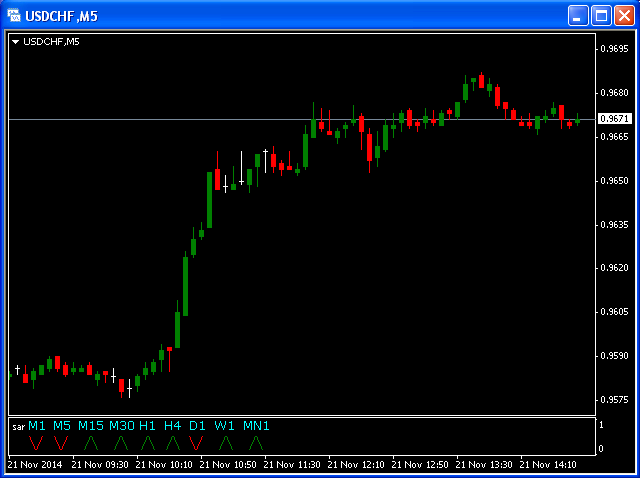
Task: Minimize the USDCHF chart window
Action: 578,15
